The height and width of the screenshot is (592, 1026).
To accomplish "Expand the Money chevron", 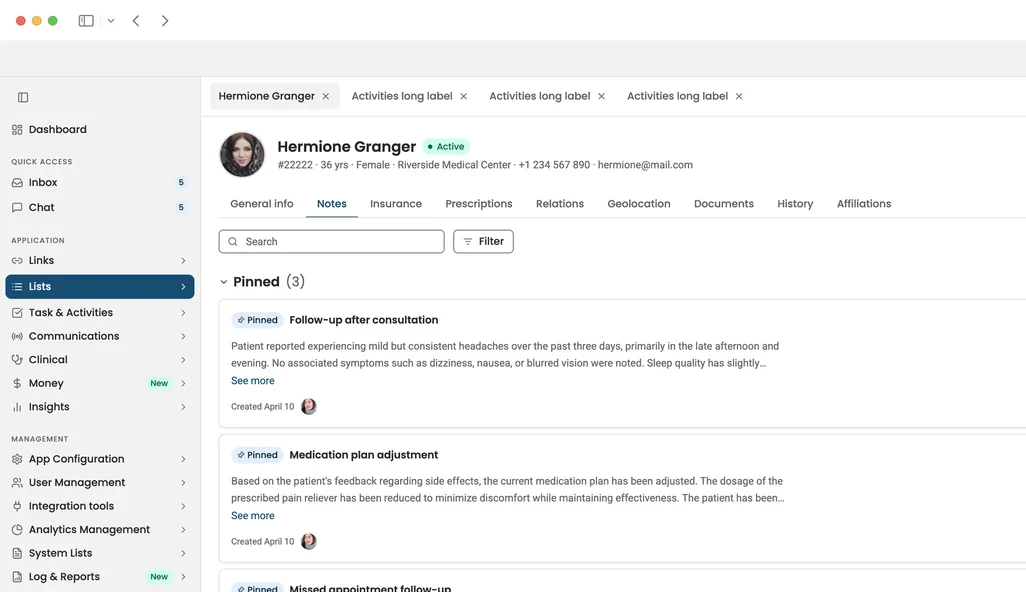I will pyautogui.click(x=183, y=383).
